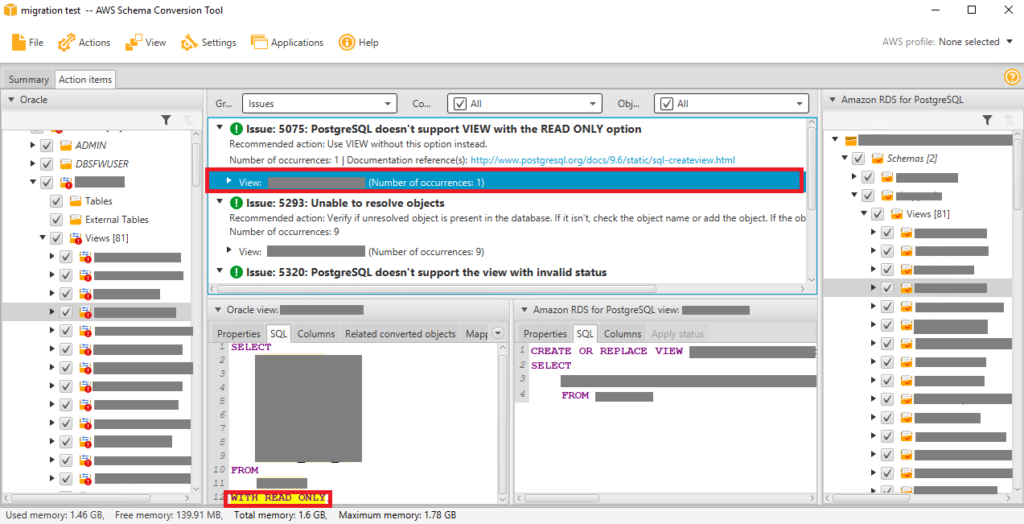Viewport: 1024px width, 524px height.
Task: Toggle All checkbox in Co... filter
Action: click(x=460, y=103)
